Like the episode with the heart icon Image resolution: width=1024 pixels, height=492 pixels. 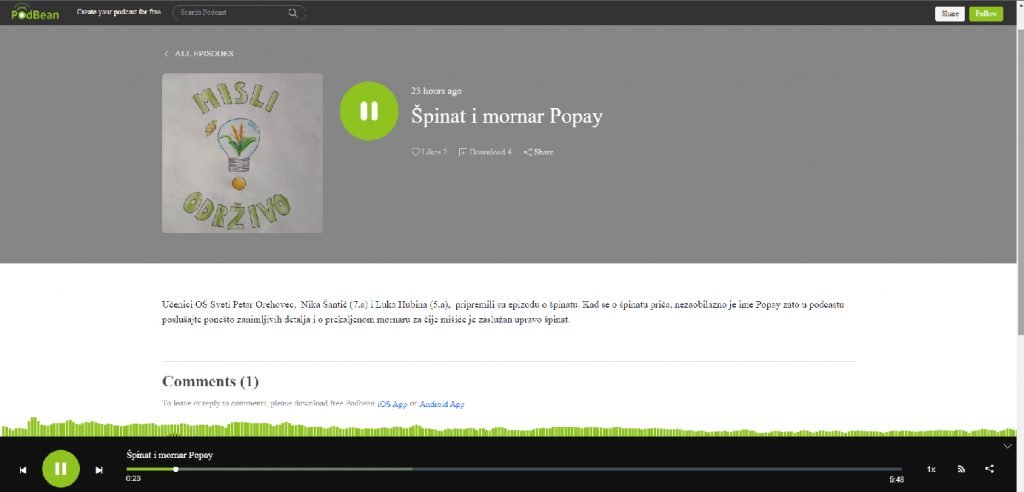point(416,152)
